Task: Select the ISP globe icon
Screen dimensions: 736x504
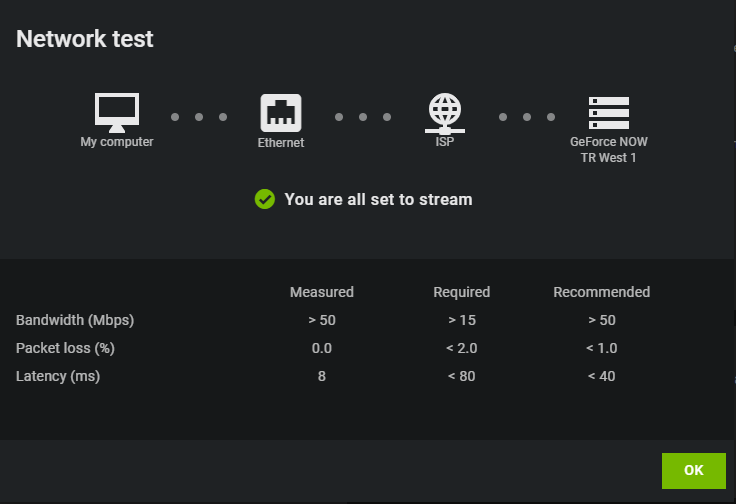Action: (x=444, y=113)
